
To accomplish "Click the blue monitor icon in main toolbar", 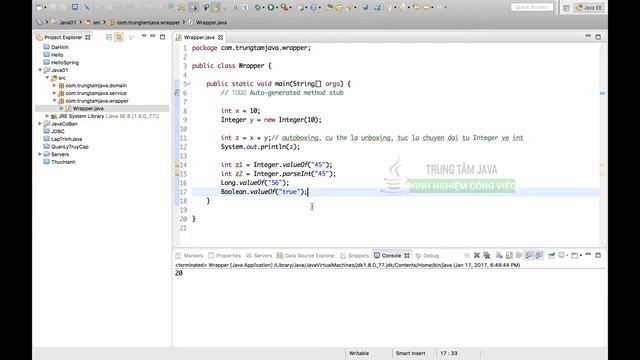I will [75, 7].
